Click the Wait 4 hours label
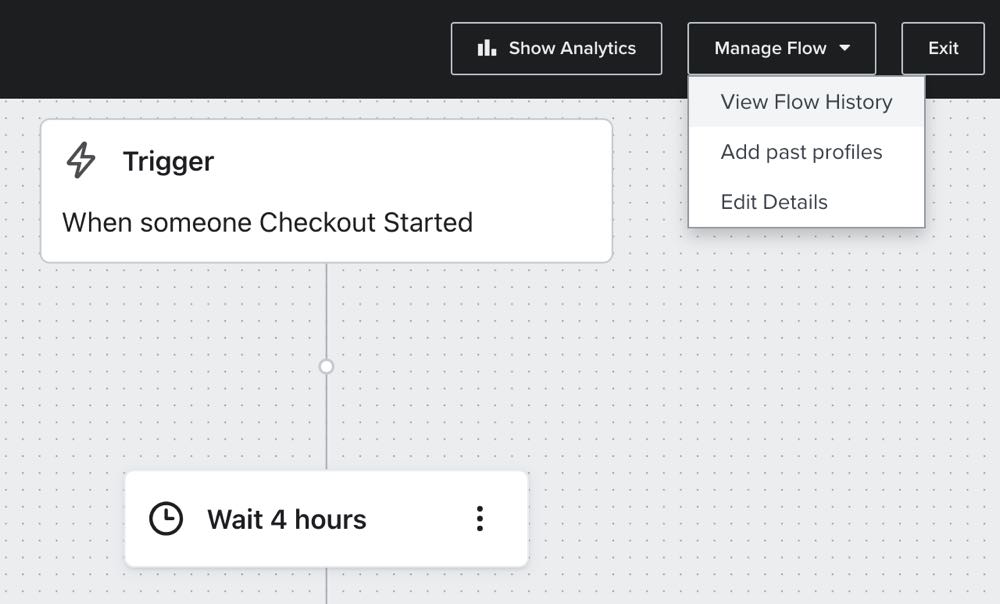Screen dimensions: 1000x604 [x=287, y=519]
